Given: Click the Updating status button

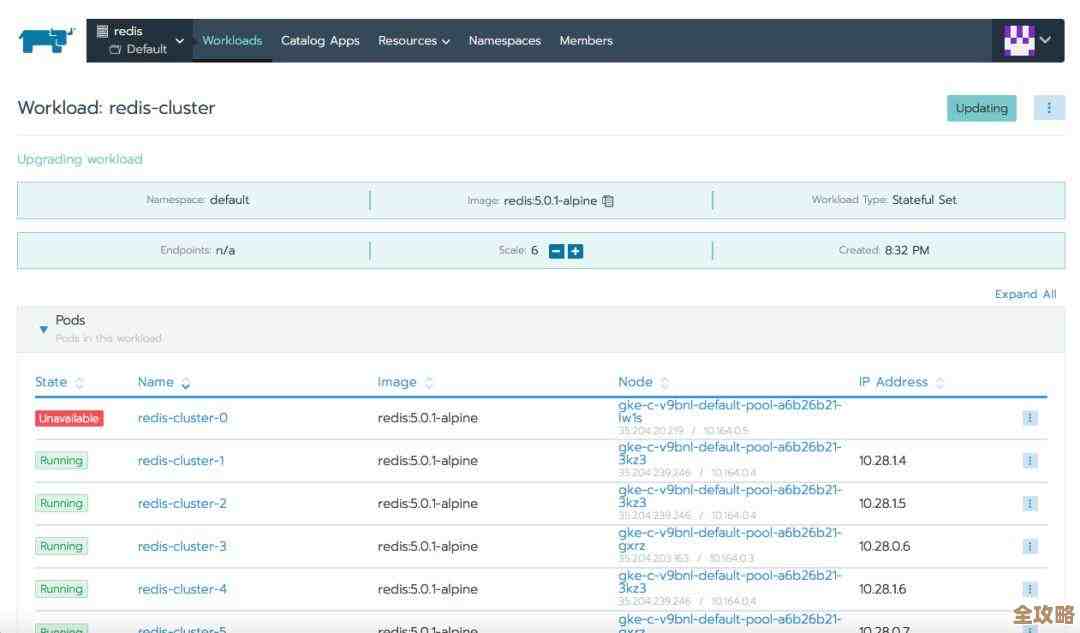Looking at the screenshot, I should coord(981,108).
